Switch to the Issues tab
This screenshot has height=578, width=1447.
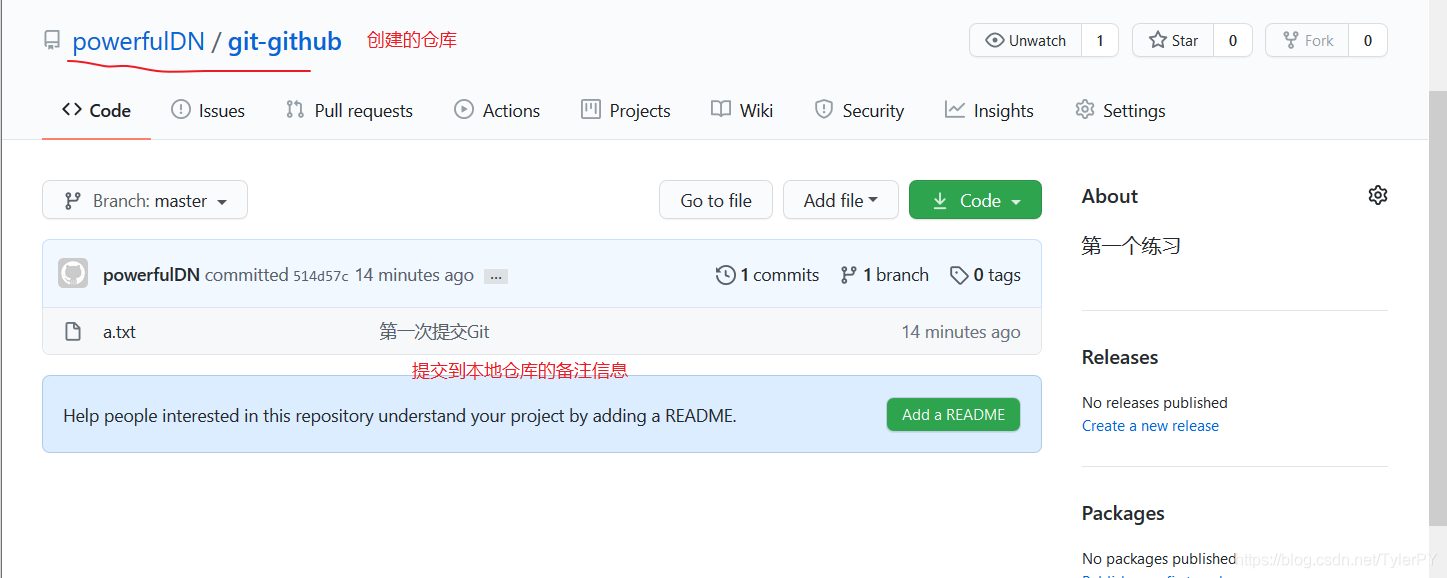coord(208,111)
